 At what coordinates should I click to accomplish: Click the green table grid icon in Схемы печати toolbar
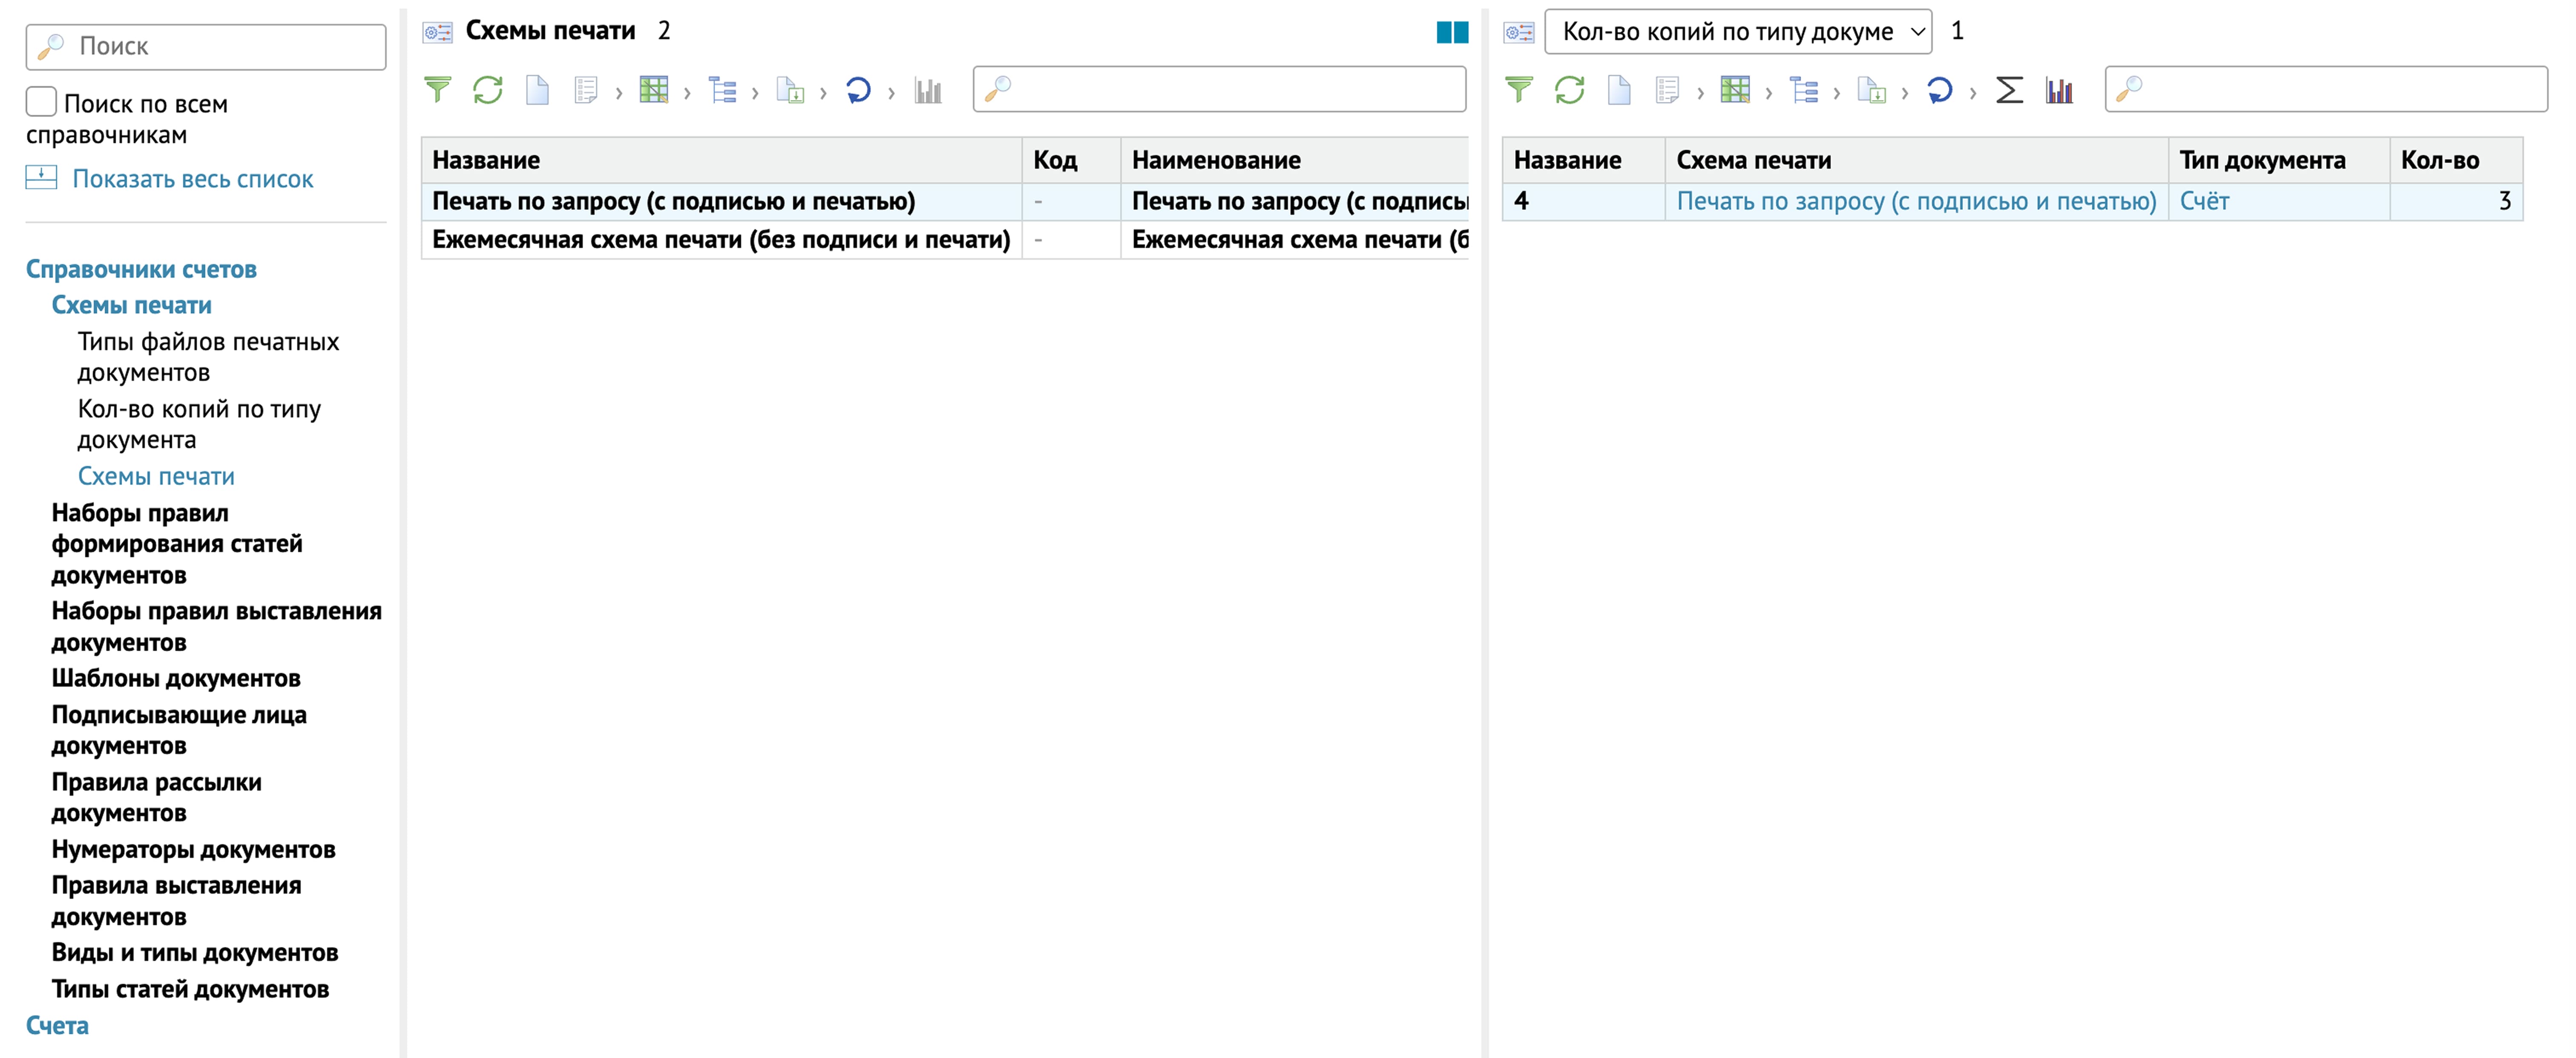click(x=654, y=90)
